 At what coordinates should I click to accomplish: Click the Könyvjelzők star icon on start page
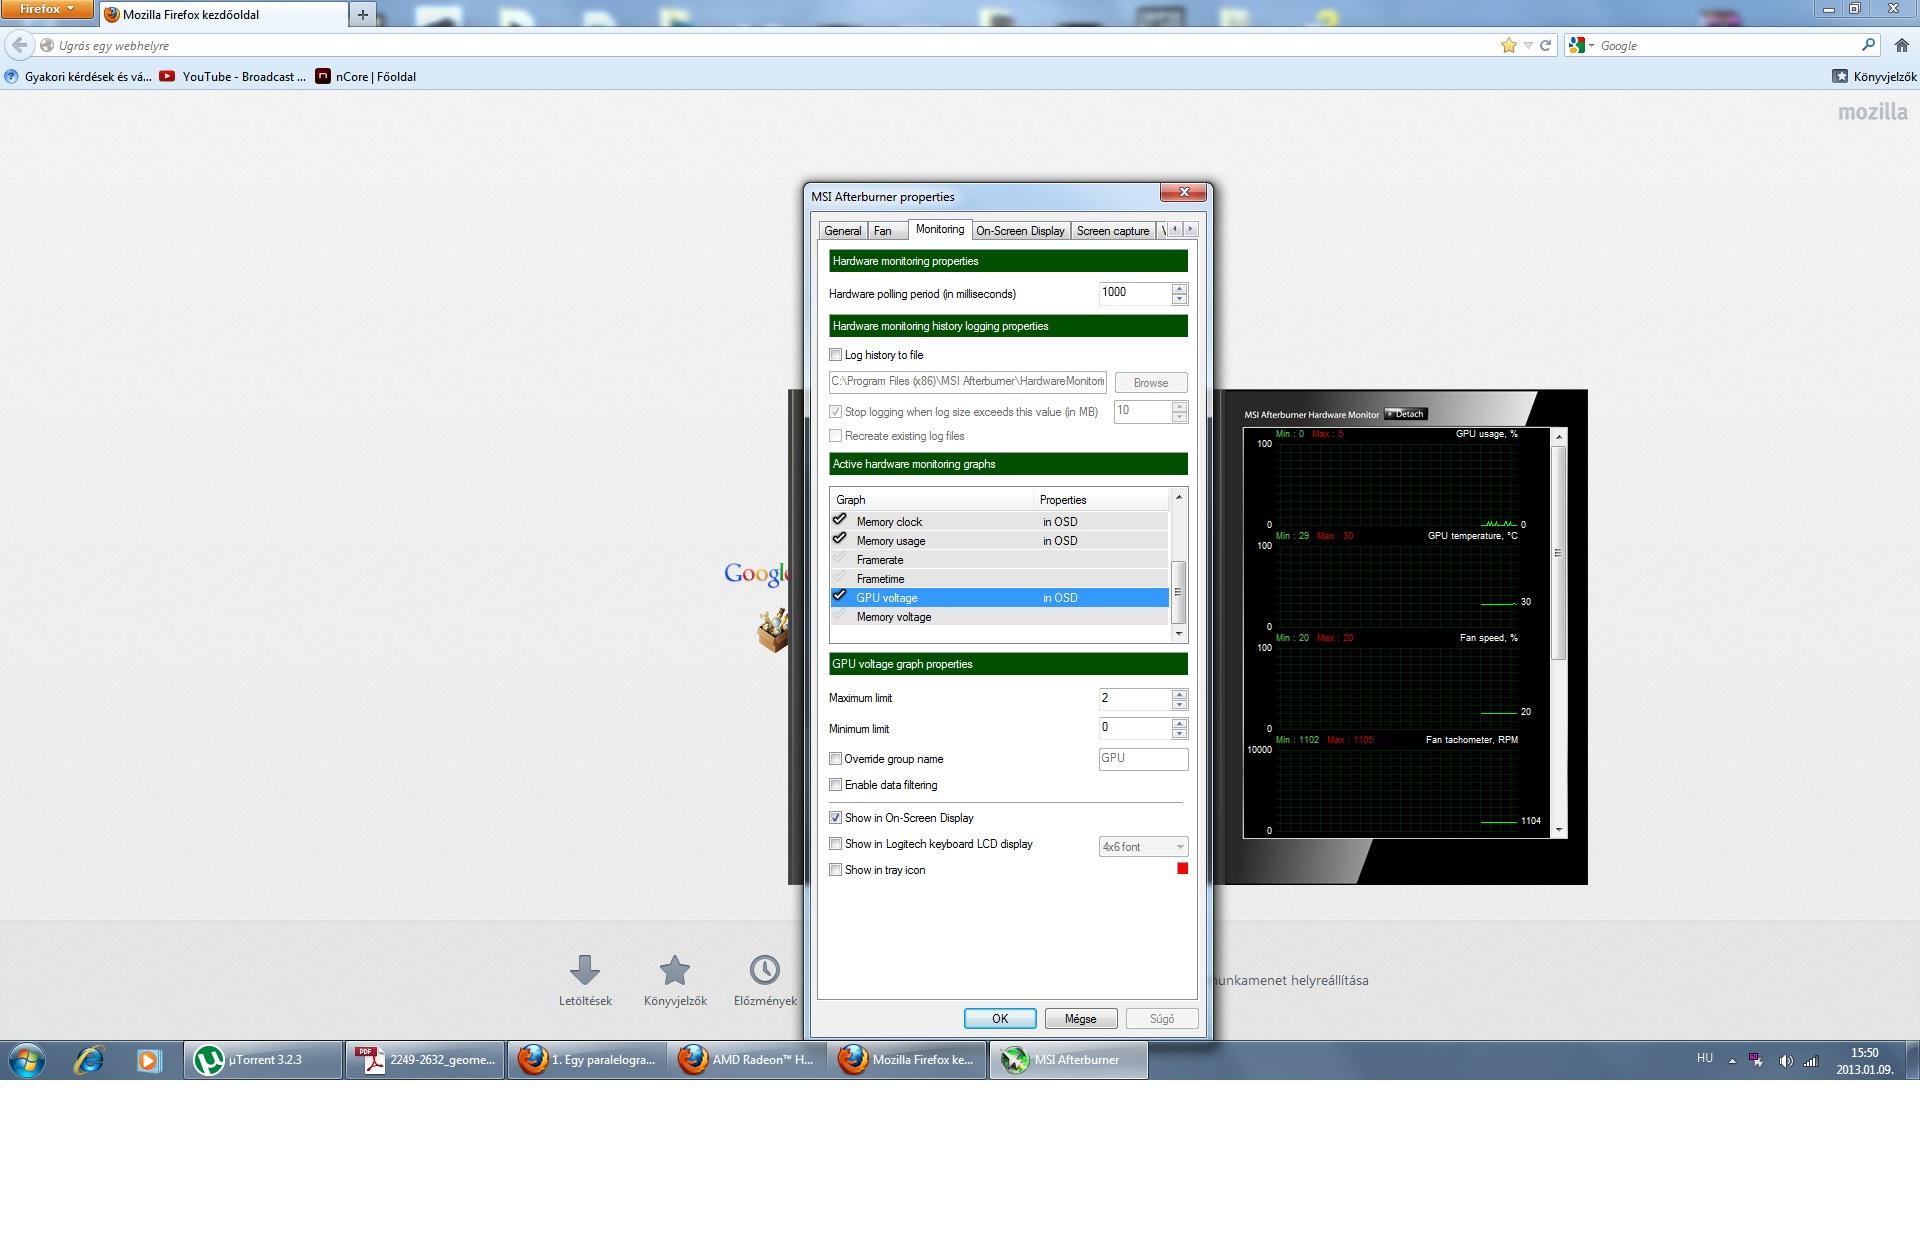point(675,970)
